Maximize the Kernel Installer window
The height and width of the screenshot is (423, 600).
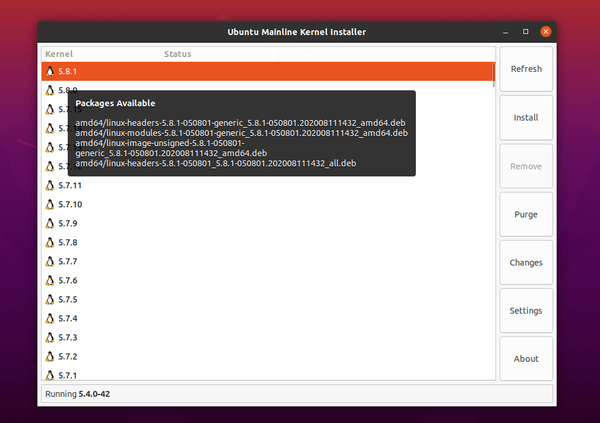tap(525, 31)
